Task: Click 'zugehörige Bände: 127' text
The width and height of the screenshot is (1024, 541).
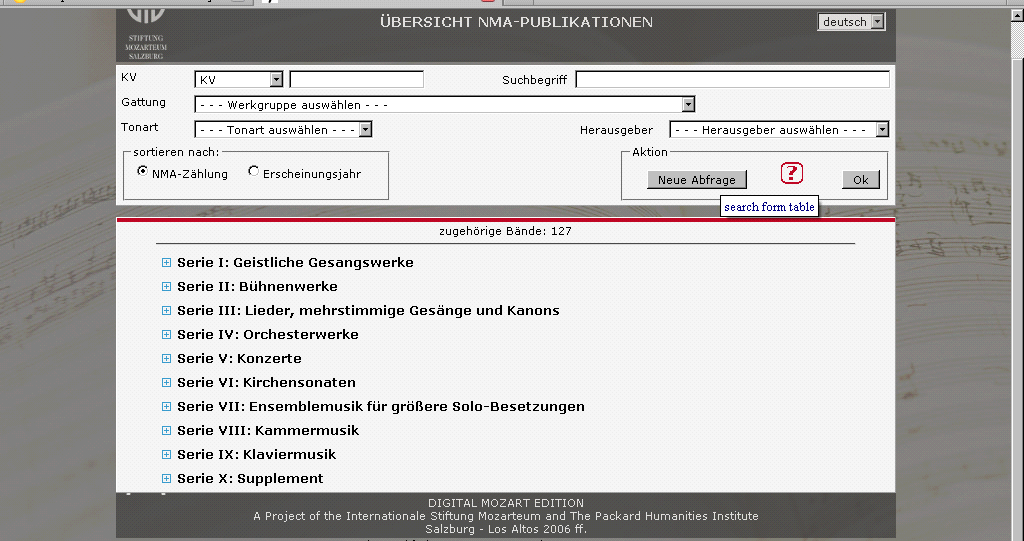Action: pyautogui.click(x=505, y=231)
